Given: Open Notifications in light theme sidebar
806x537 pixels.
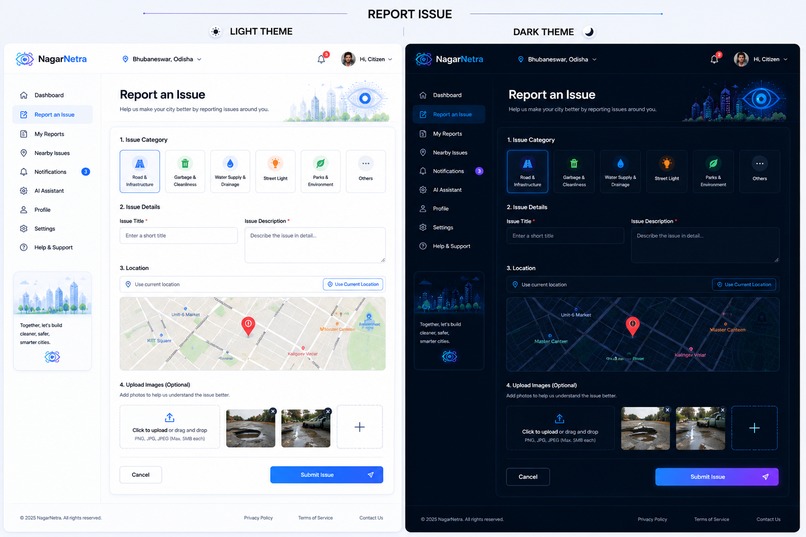Looking at the screenshot, I should (52, 172).
